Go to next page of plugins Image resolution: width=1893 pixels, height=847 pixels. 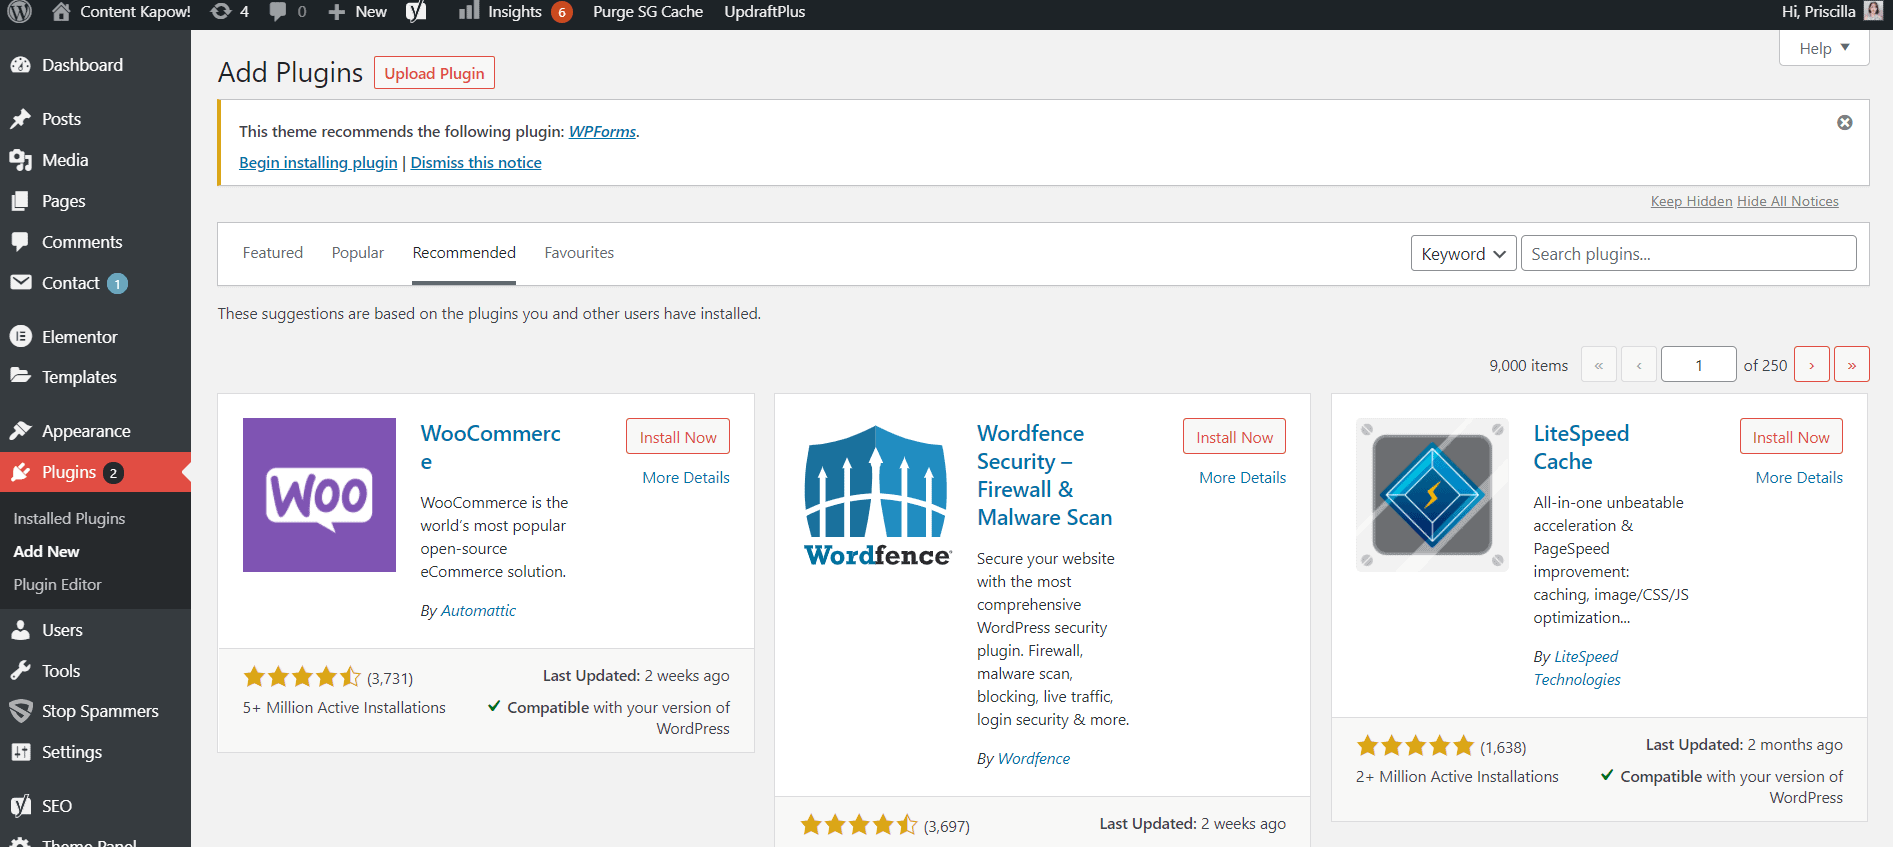tap(1812, 365)
